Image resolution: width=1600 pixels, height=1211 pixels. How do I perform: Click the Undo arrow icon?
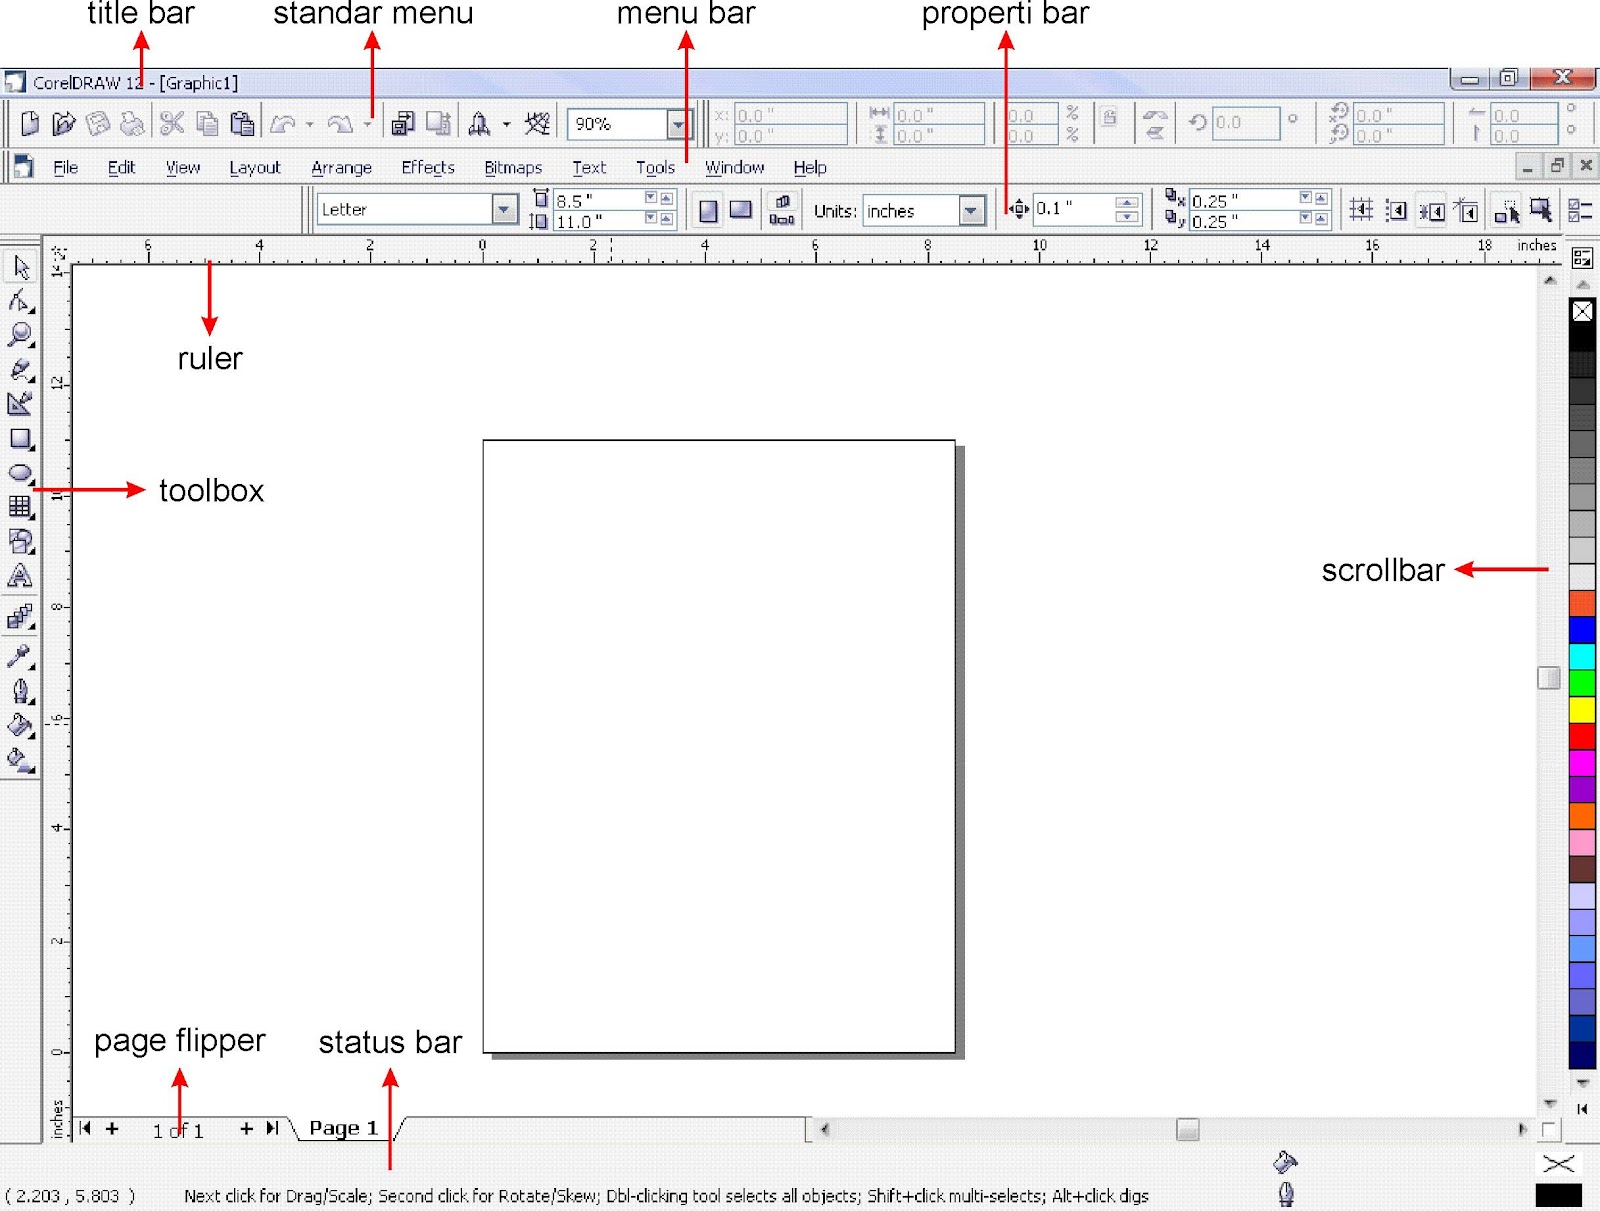283,124
